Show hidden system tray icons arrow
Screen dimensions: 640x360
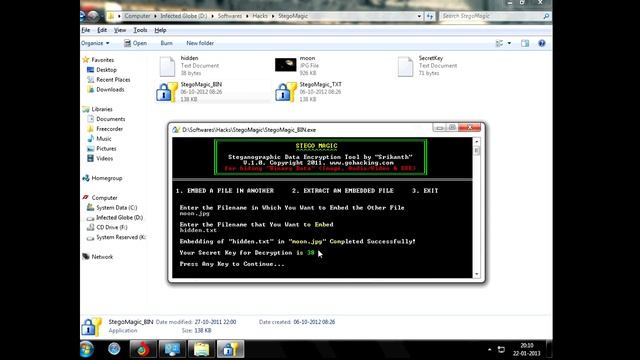[489, 350]
